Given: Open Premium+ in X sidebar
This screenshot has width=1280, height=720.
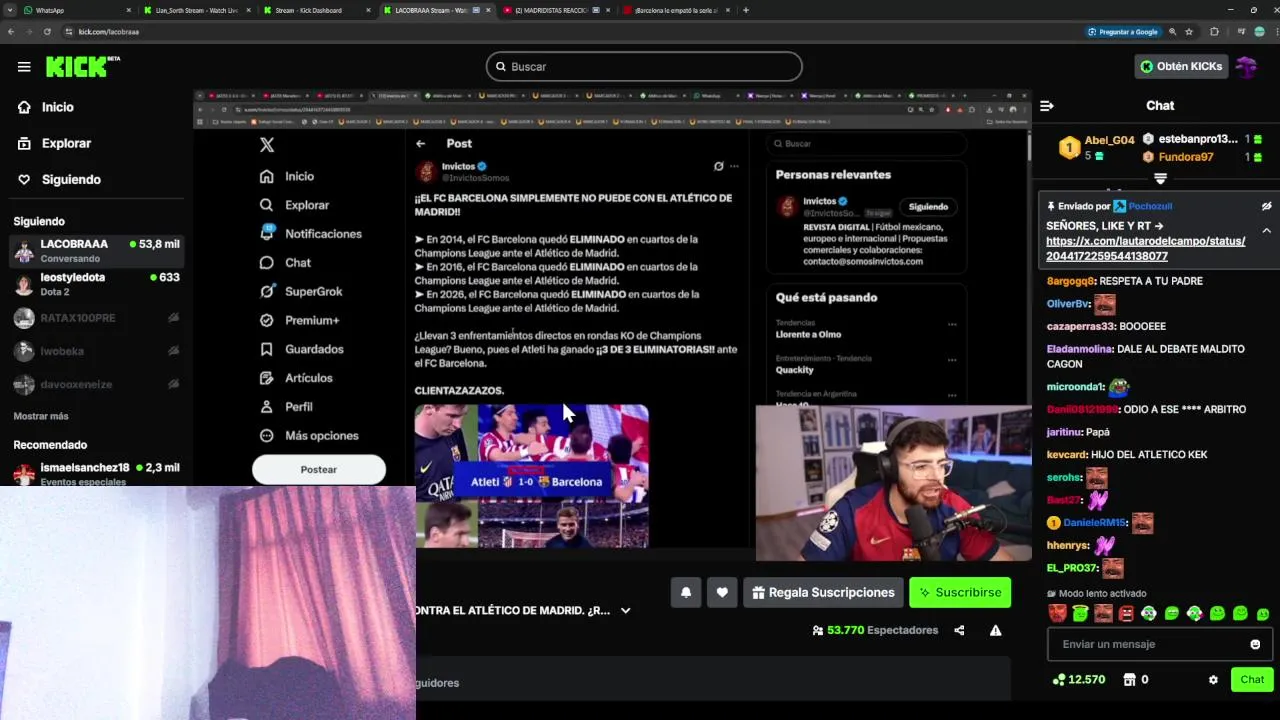Looking at the screenshot, I should coord(300,321).
